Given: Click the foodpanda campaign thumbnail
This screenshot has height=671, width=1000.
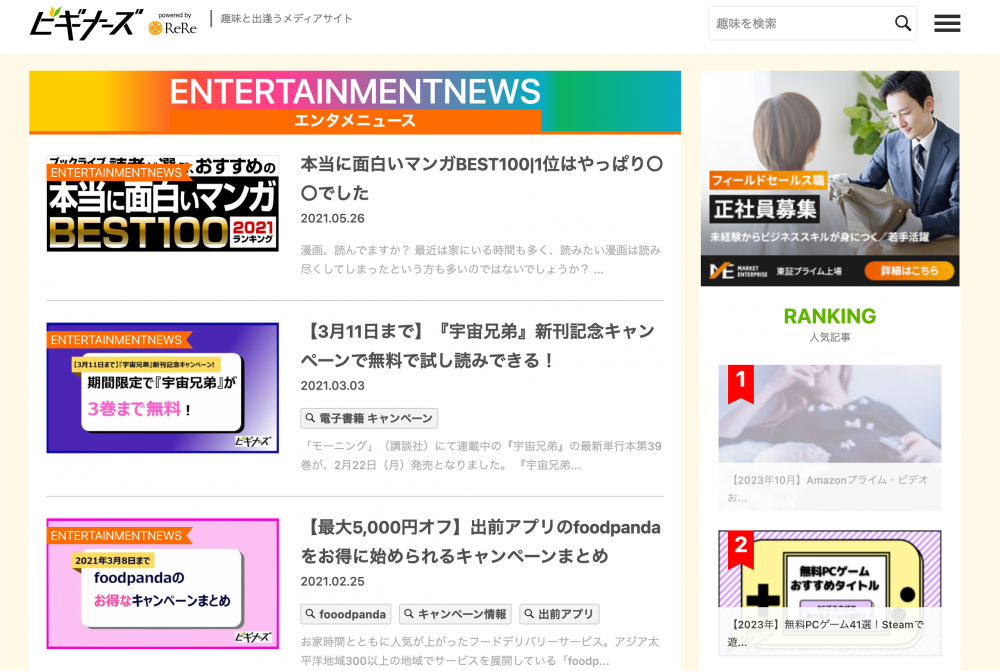Looking at the screenshot, I should coord(162,583).
